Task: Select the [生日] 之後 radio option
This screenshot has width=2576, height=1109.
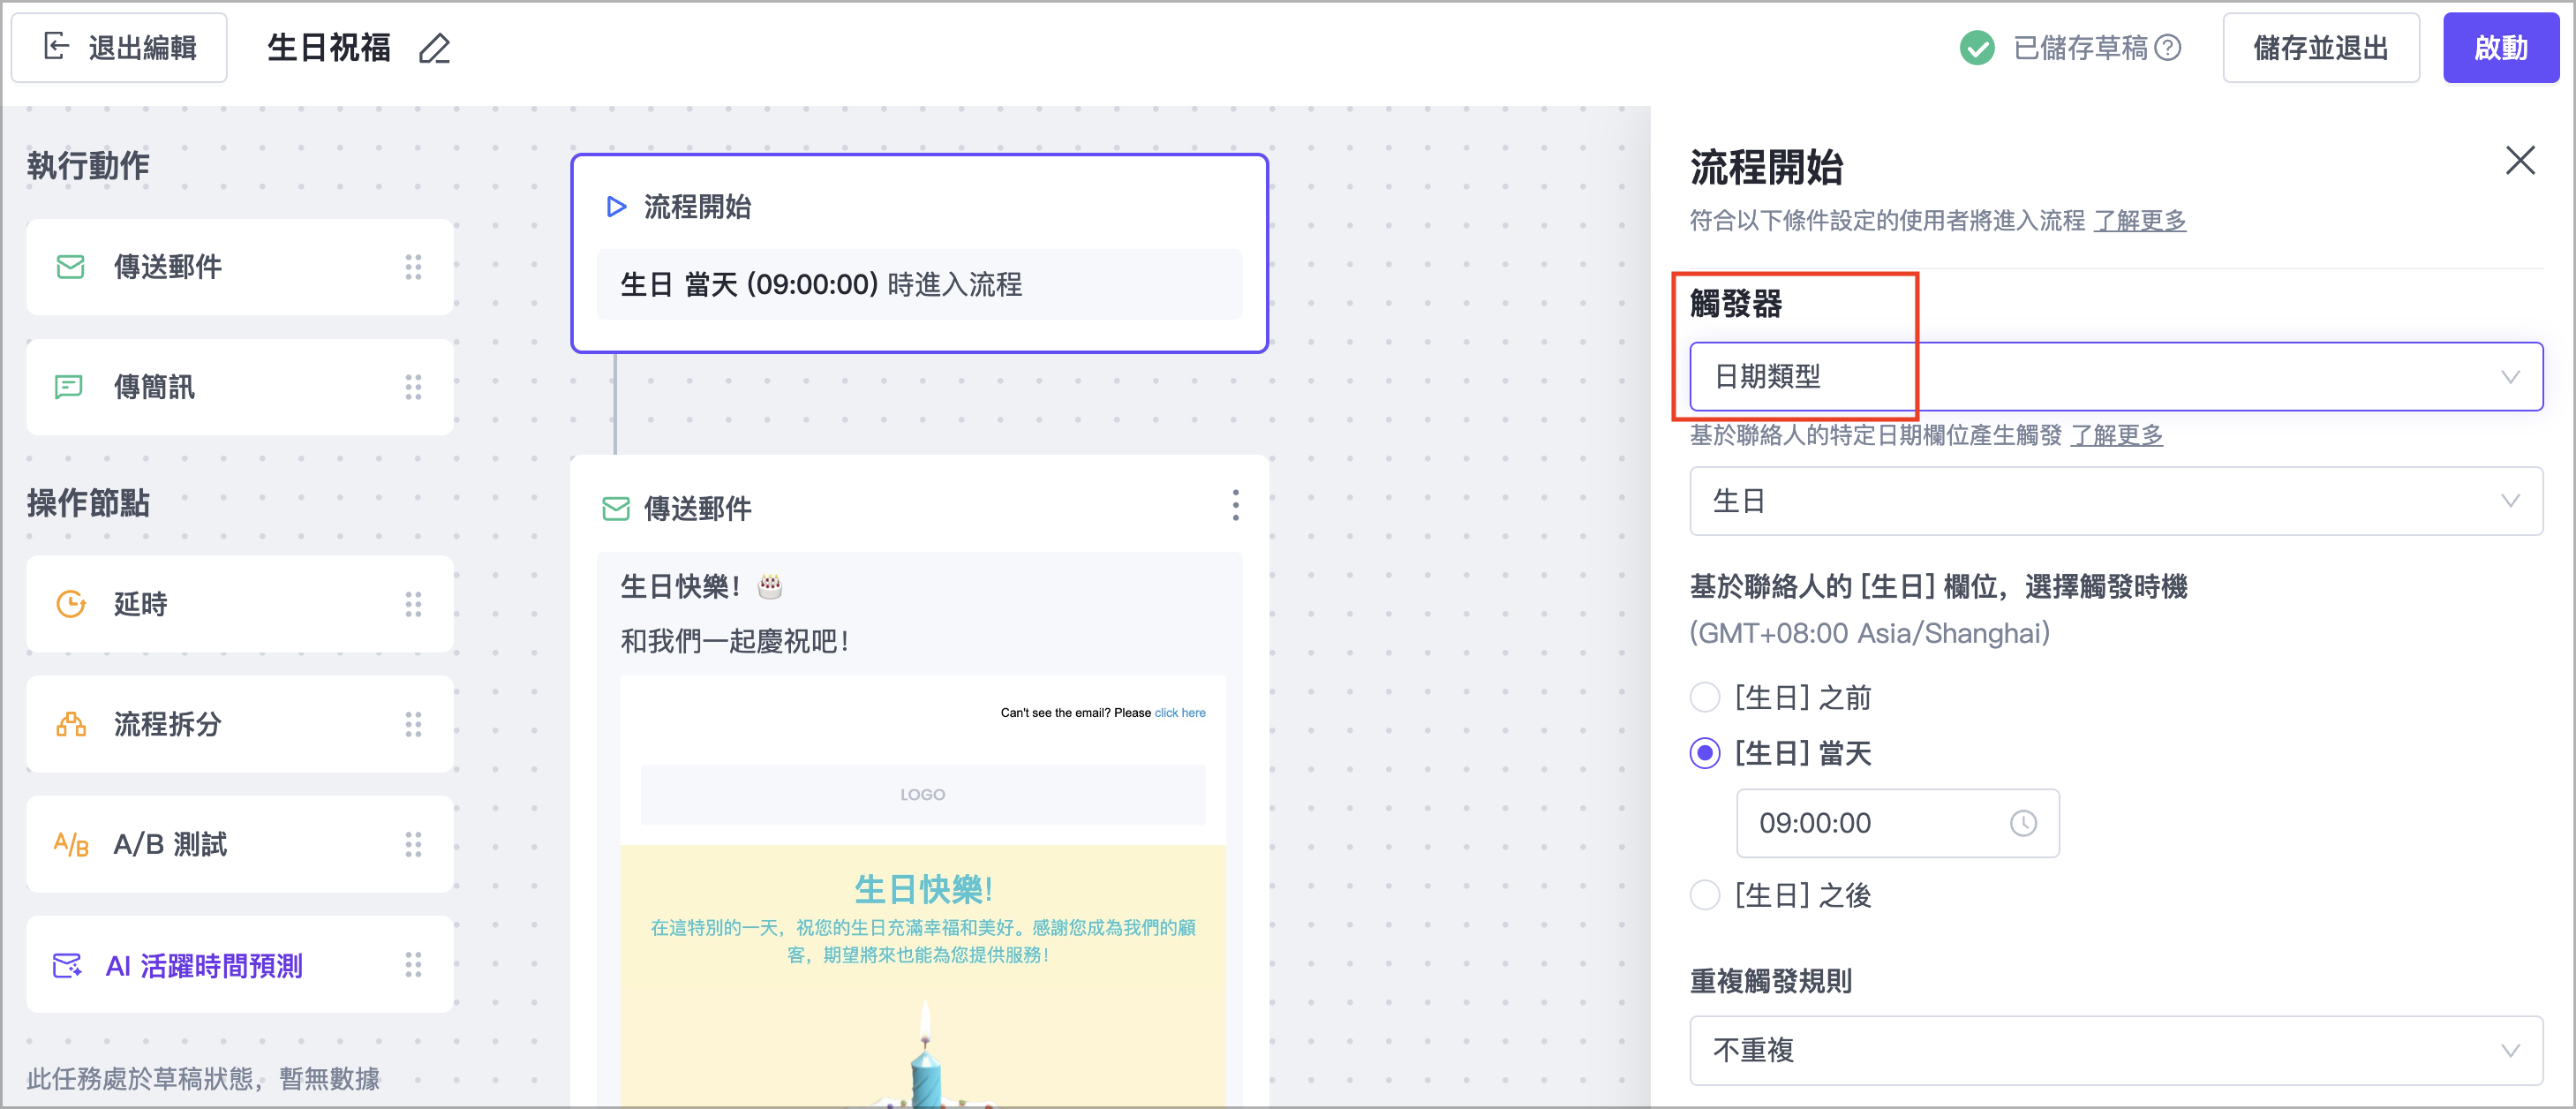Action: 1705,895
